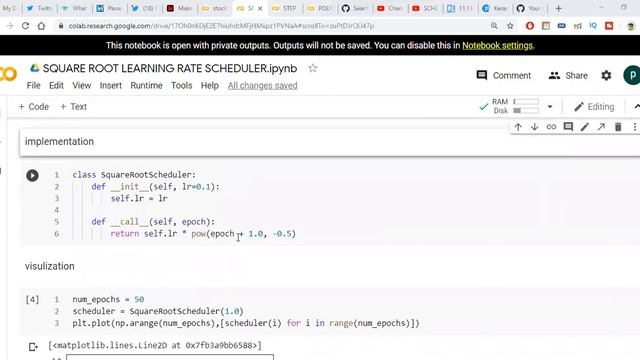Image resolution: width=640 pixels, height=360 pixels.
Task: Click the line 'class SquareRootScheduler:'
Action: (134, 175)
